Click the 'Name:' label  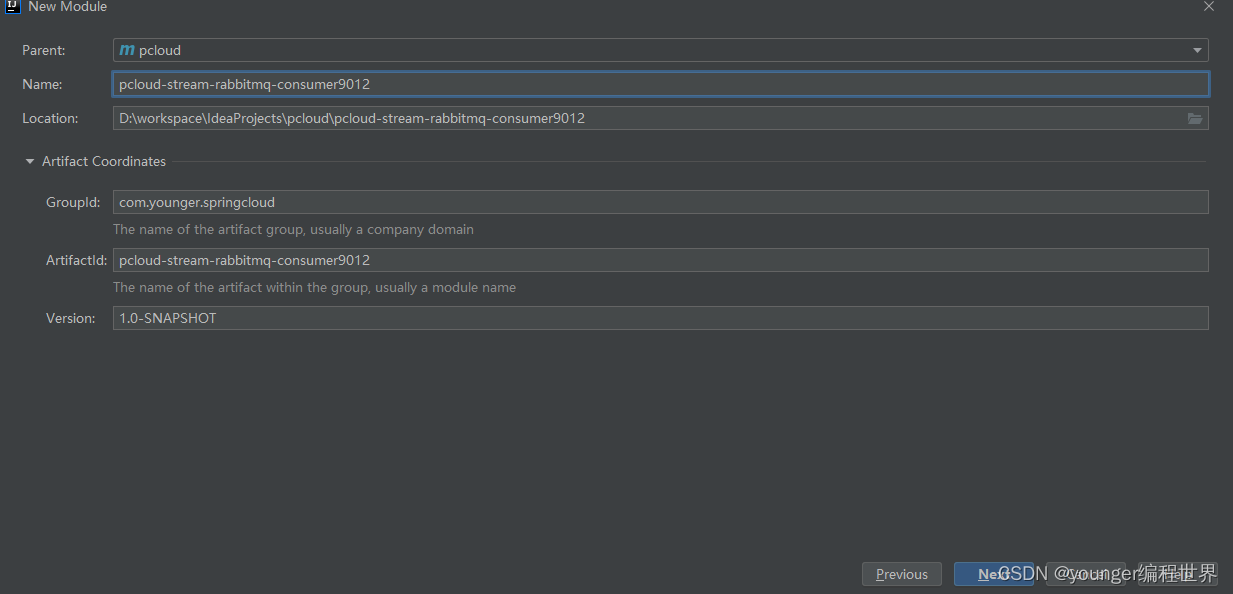point(42,84)
